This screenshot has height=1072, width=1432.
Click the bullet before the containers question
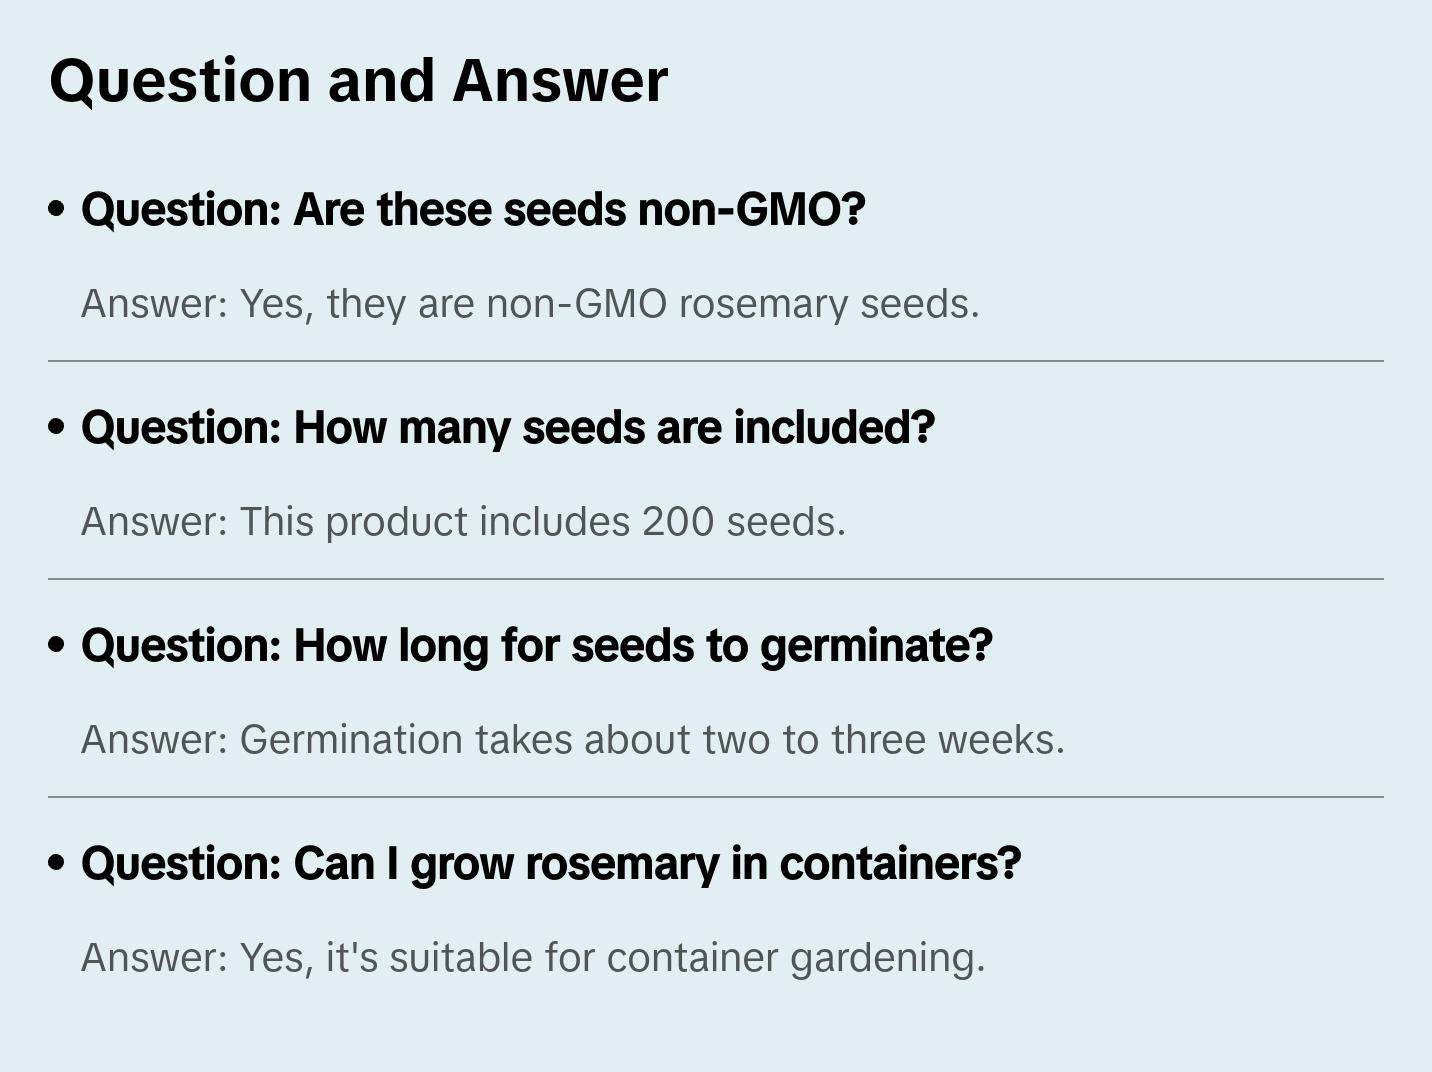[57, 864]
